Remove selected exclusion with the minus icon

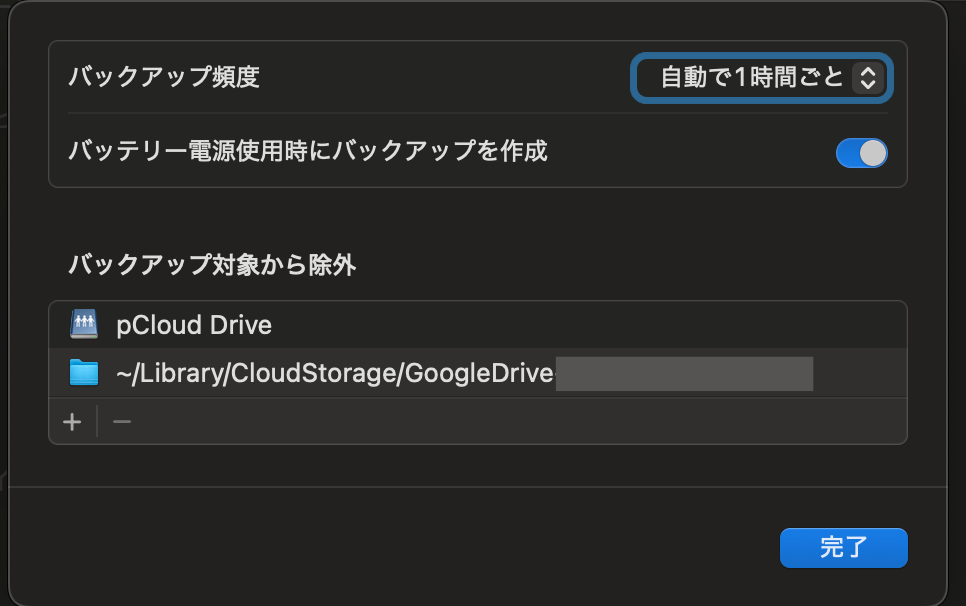(x=122, y=422)
